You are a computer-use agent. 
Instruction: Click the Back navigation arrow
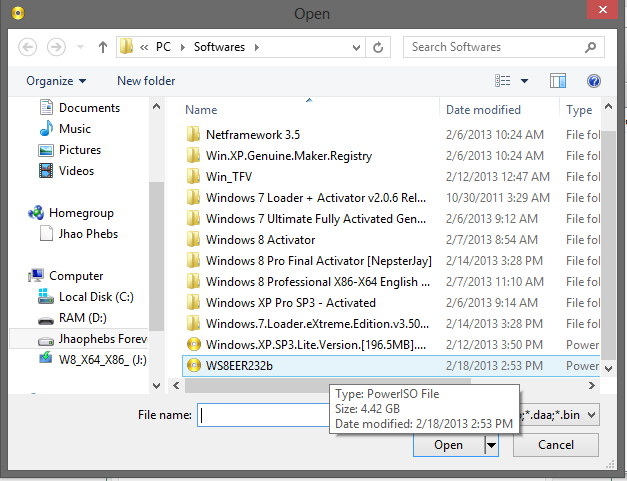tap(28, 47)
